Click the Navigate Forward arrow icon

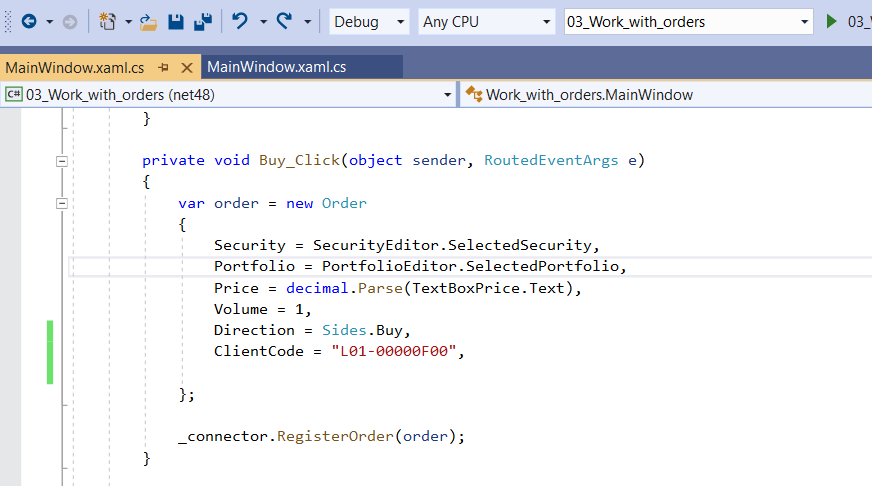pyautogui.click(x=70, y=21)
